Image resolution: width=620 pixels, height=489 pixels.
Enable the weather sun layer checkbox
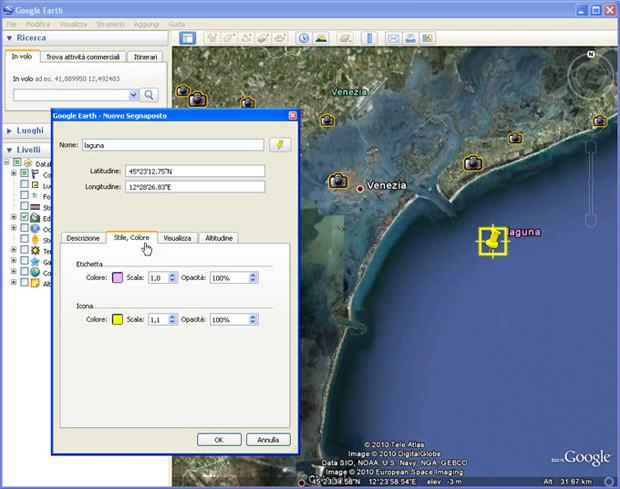point(24,249)
